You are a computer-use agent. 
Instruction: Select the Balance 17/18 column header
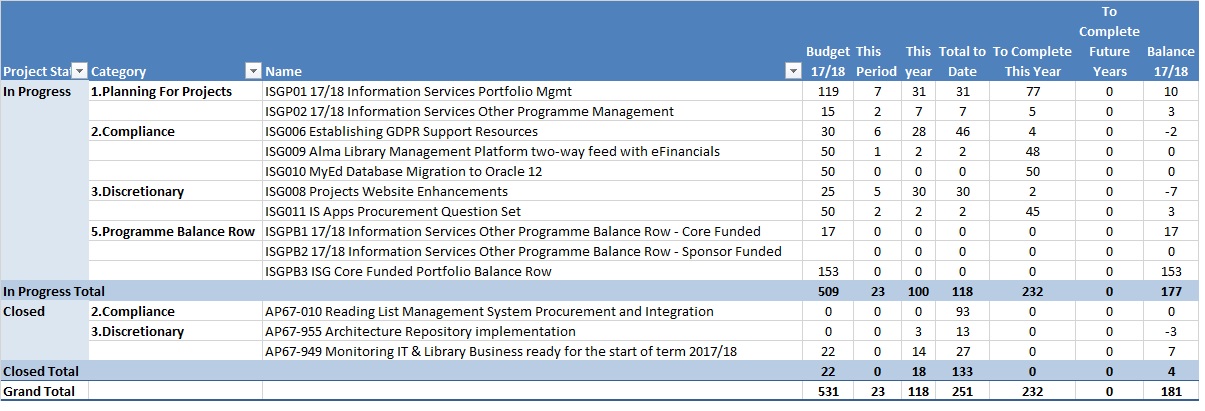coord(1170,61)
